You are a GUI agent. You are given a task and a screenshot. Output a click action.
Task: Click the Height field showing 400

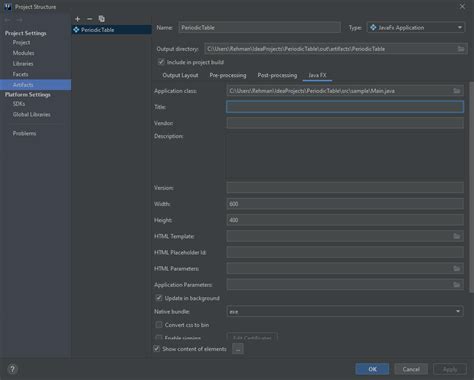[x=345, y=220]
